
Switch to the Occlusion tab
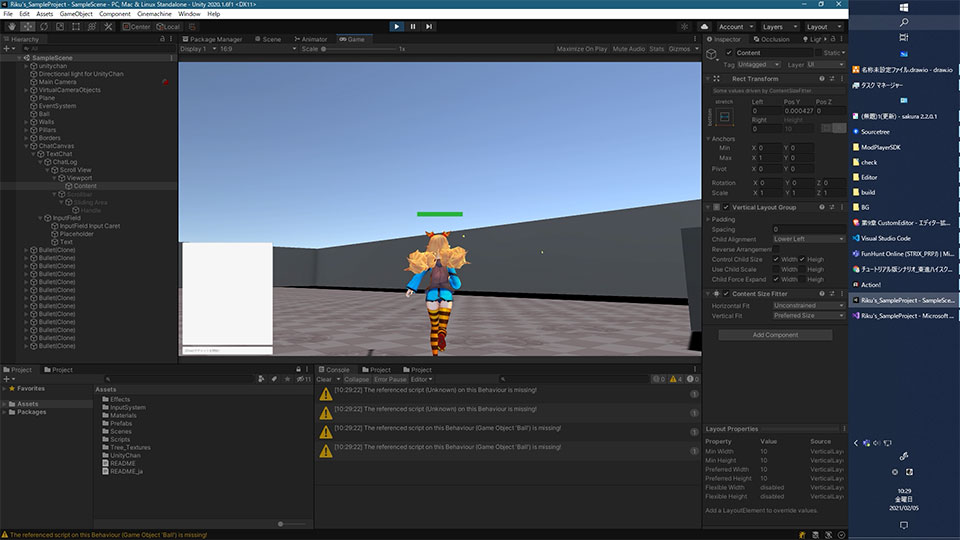coord(771,39)
